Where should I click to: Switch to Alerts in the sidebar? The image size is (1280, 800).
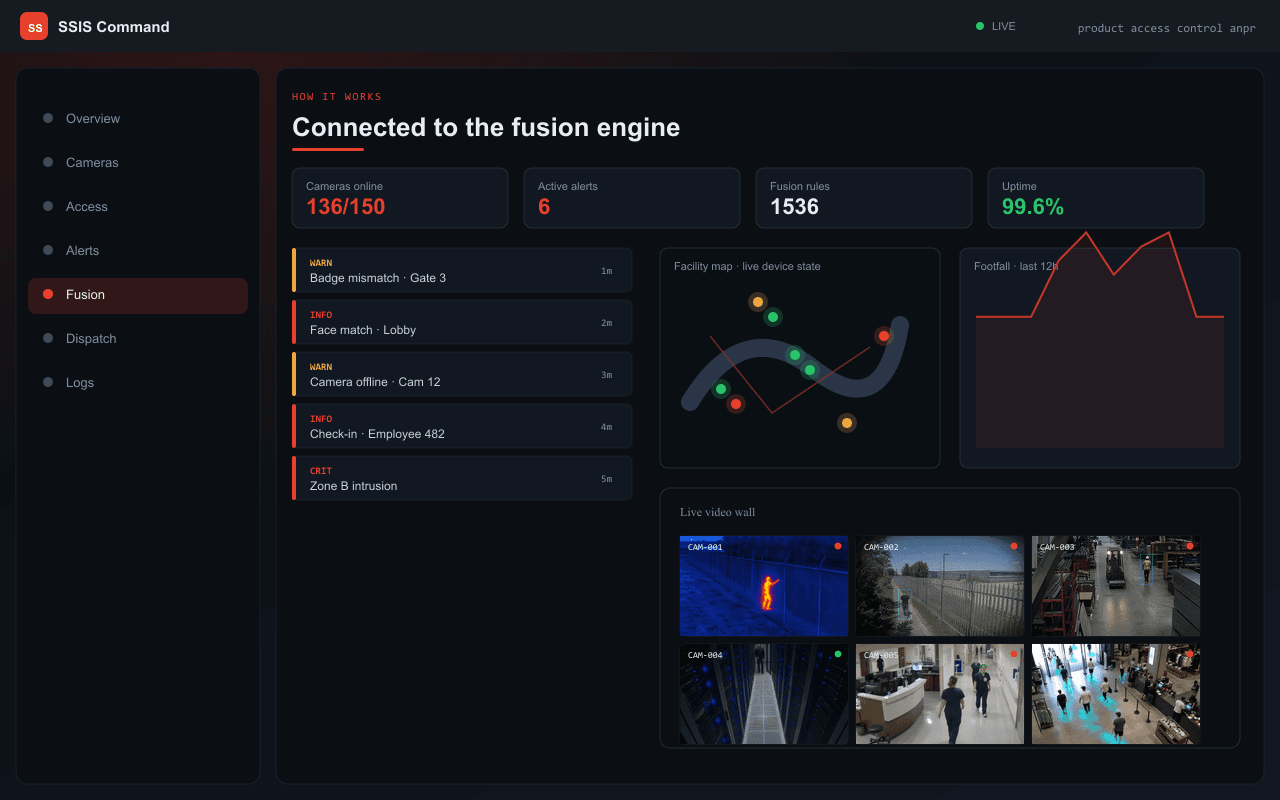pyautogui.click(x=138, y=250)
